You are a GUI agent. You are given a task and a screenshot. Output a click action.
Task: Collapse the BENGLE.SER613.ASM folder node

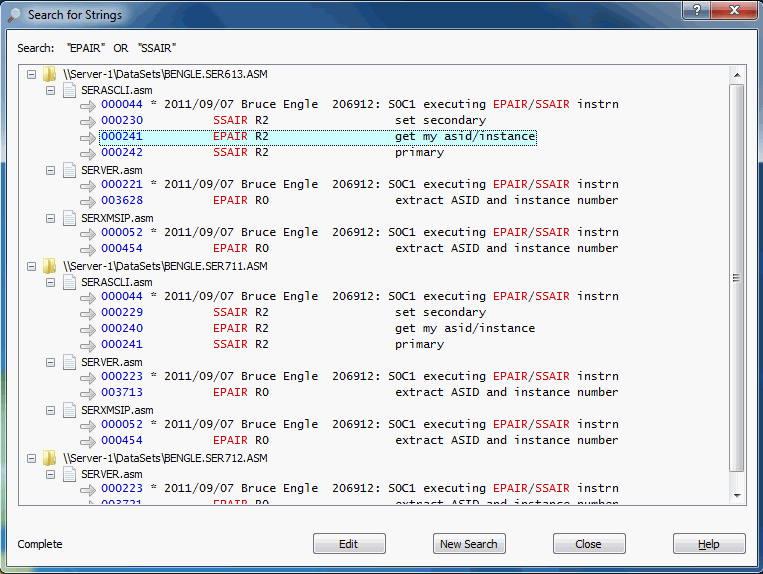pos(32,74)
